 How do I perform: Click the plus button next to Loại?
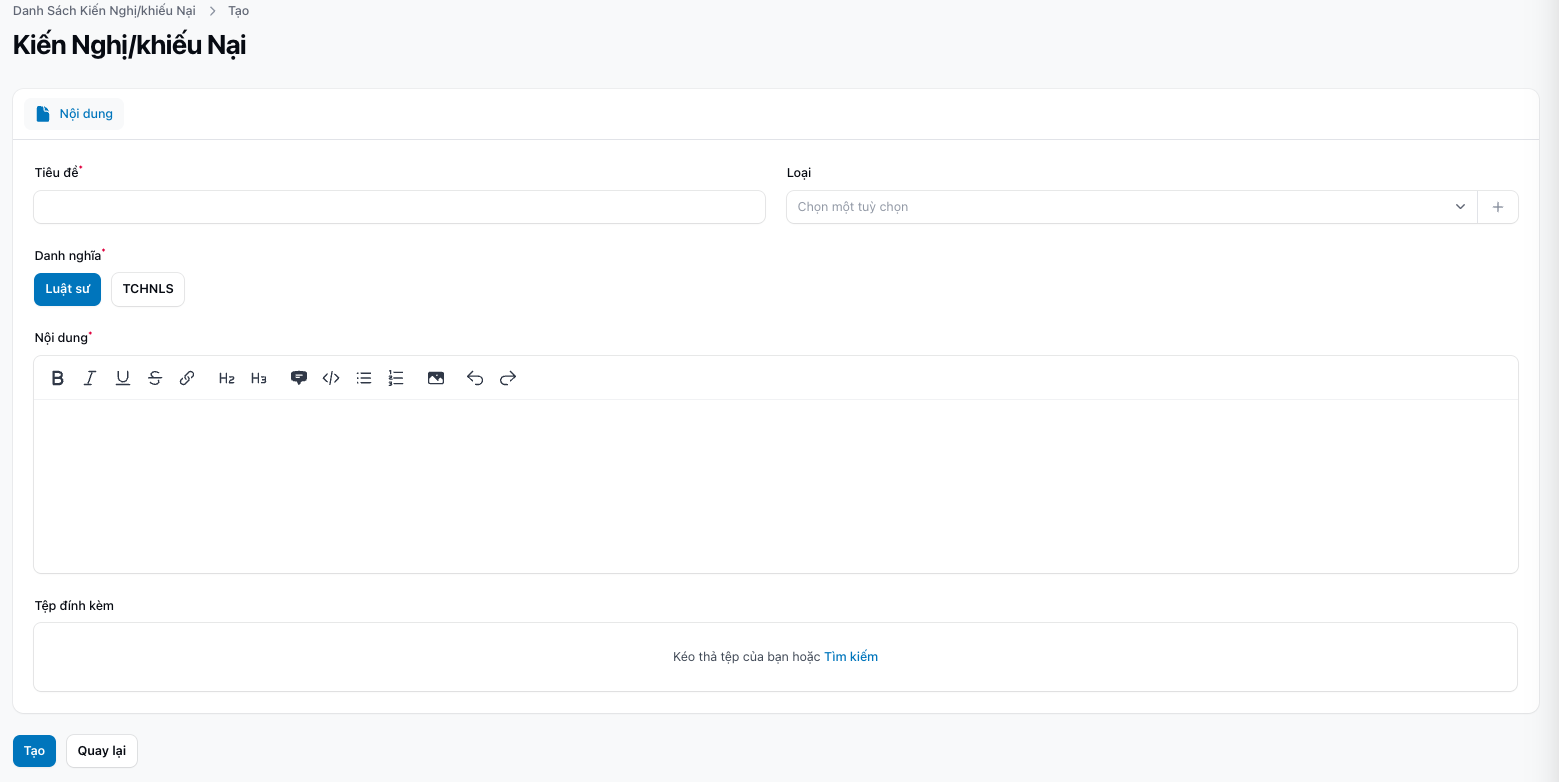[1498, 207]
